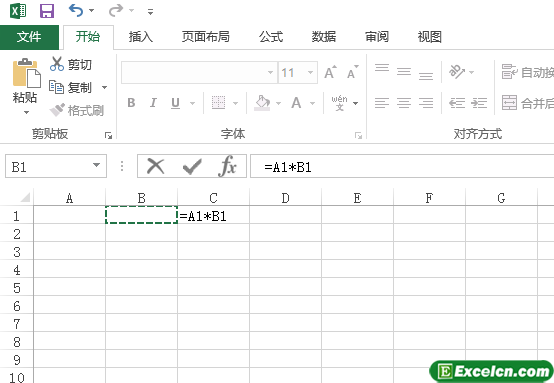Click the Undo arrow icon
Screen dimensions: 554x383
point(76,11)
